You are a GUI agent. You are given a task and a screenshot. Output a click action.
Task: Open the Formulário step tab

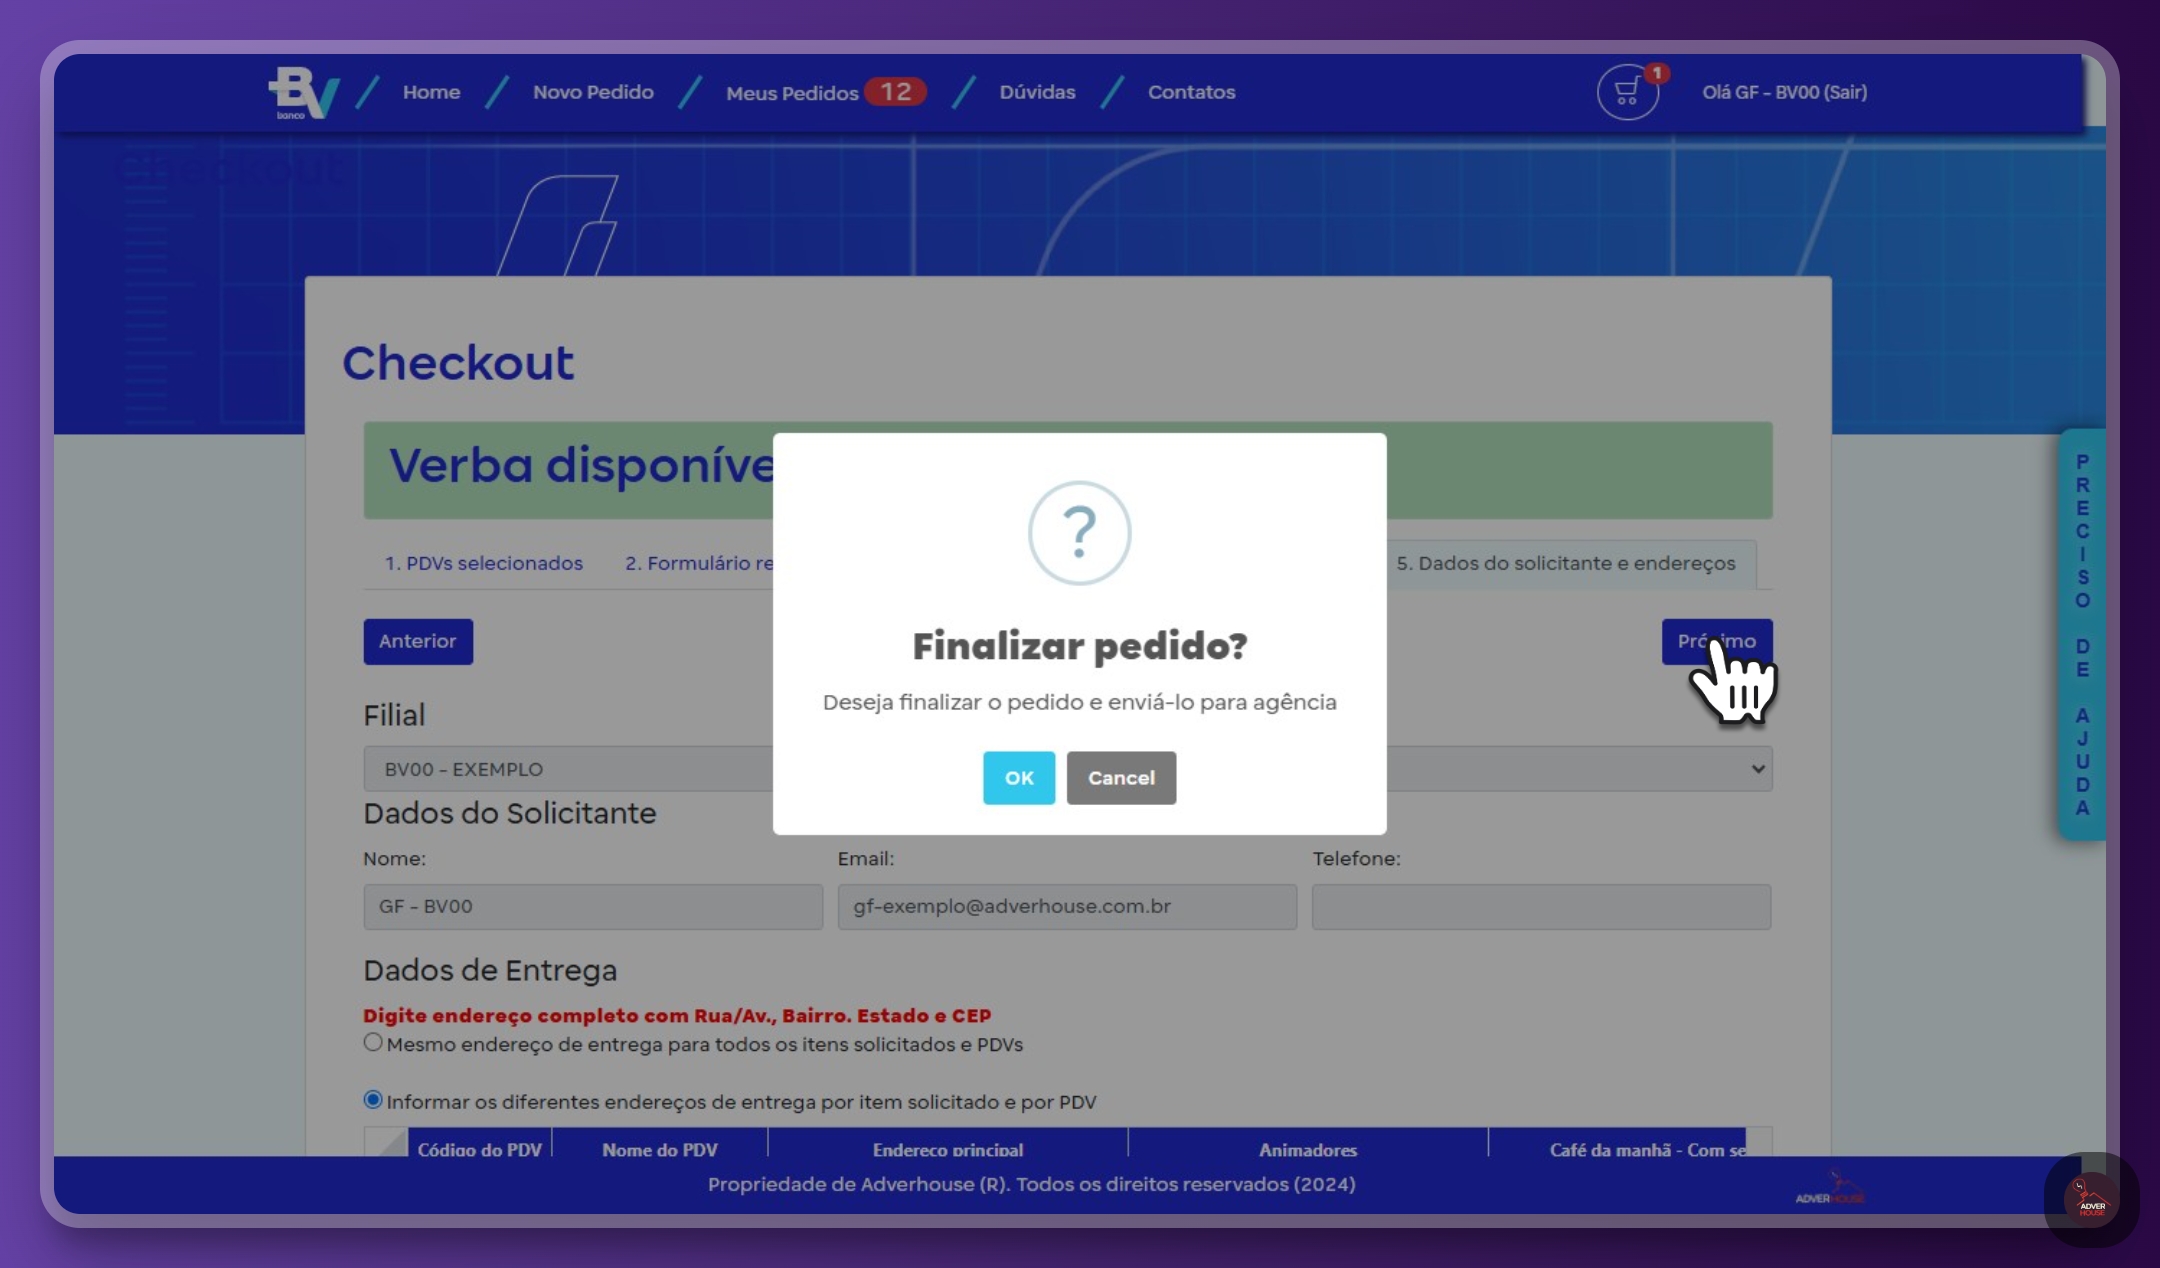click(x=699, y=563)
